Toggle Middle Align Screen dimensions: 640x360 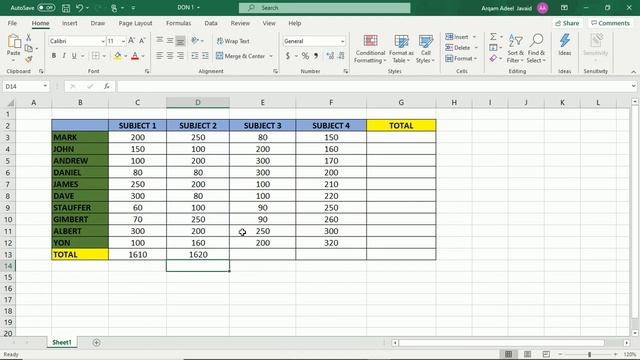(170, 40)
